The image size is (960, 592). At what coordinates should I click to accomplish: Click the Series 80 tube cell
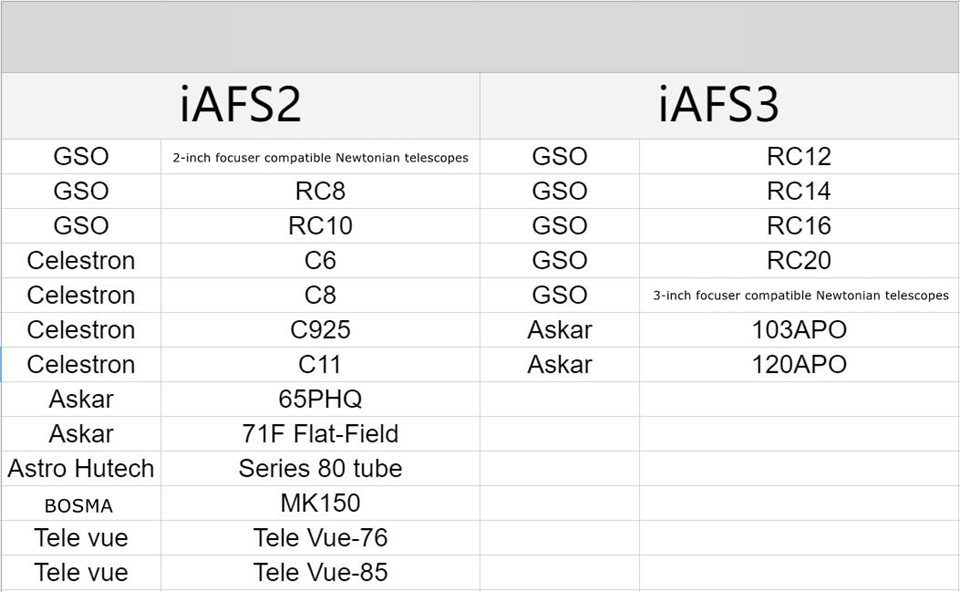click(320, 468)
